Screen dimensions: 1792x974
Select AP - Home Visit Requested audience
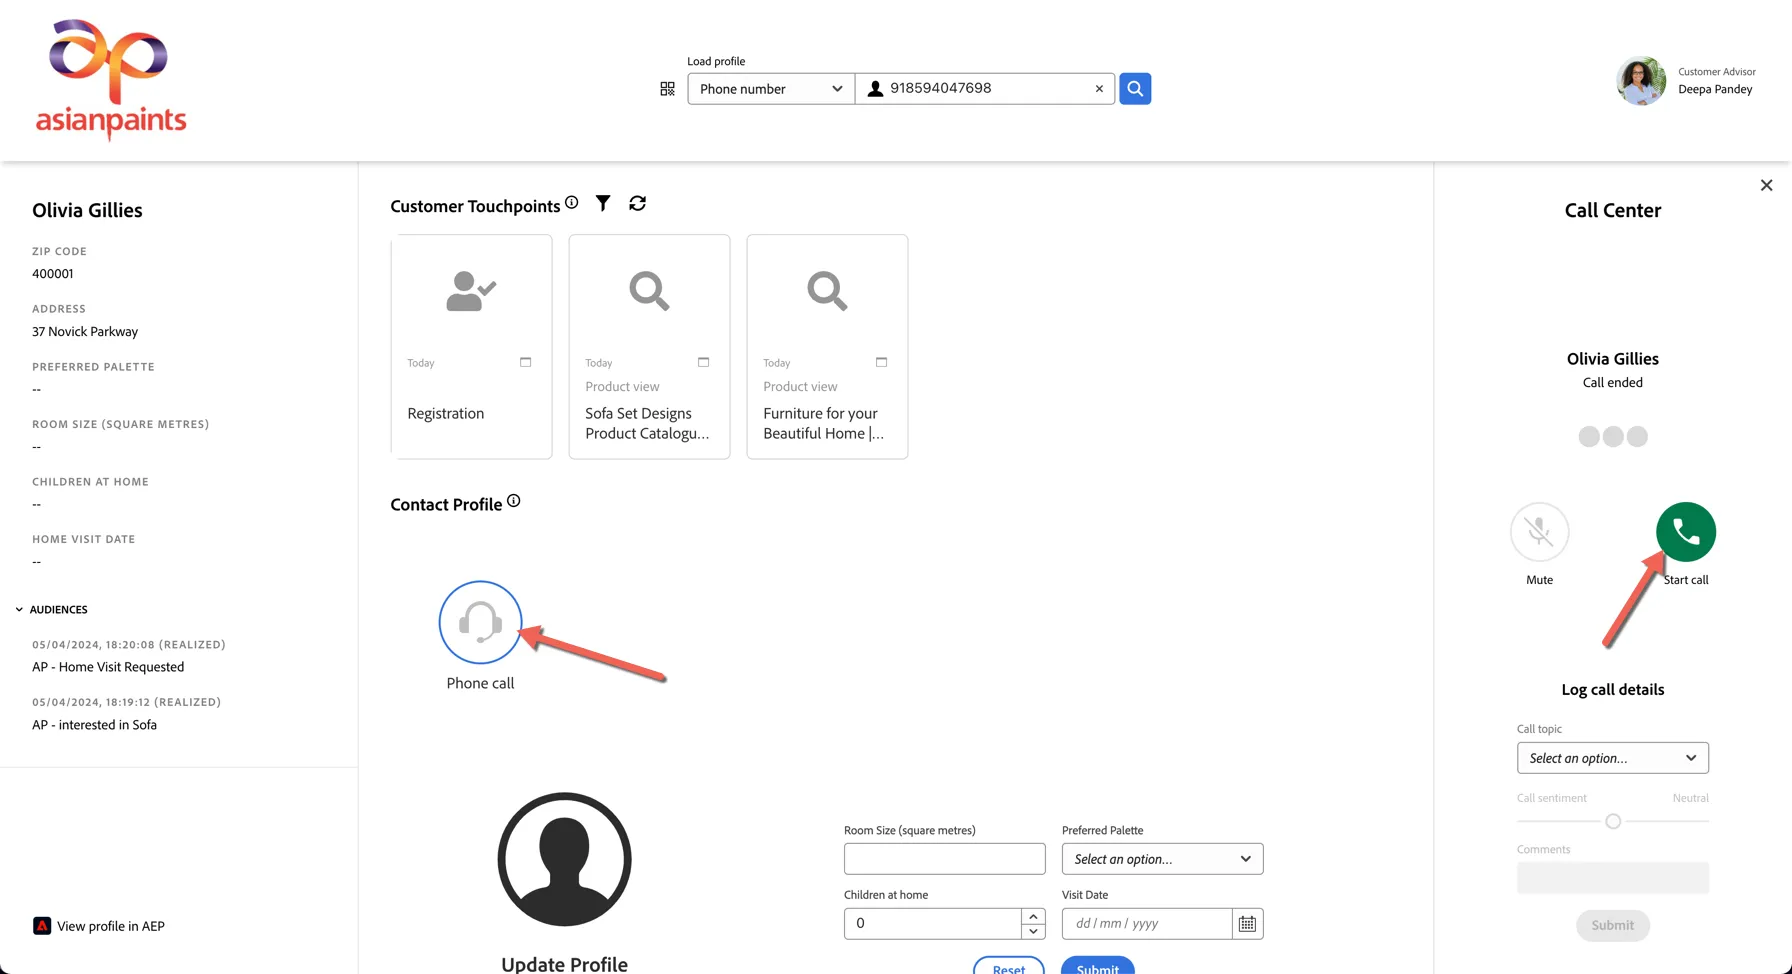108,667
